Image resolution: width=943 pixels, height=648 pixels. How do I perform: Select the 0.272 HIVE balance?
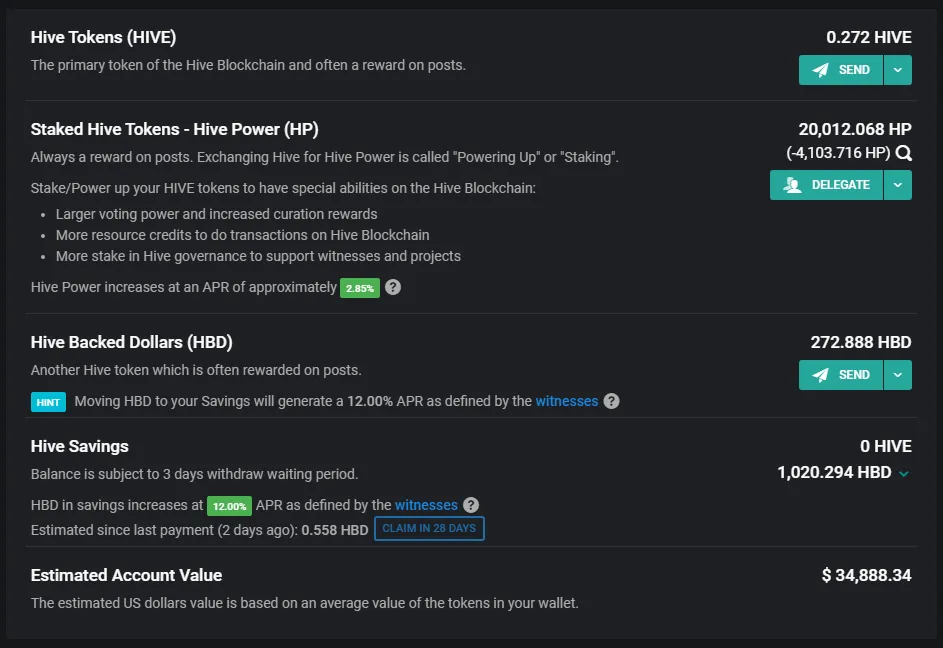[x=868, y=37]
